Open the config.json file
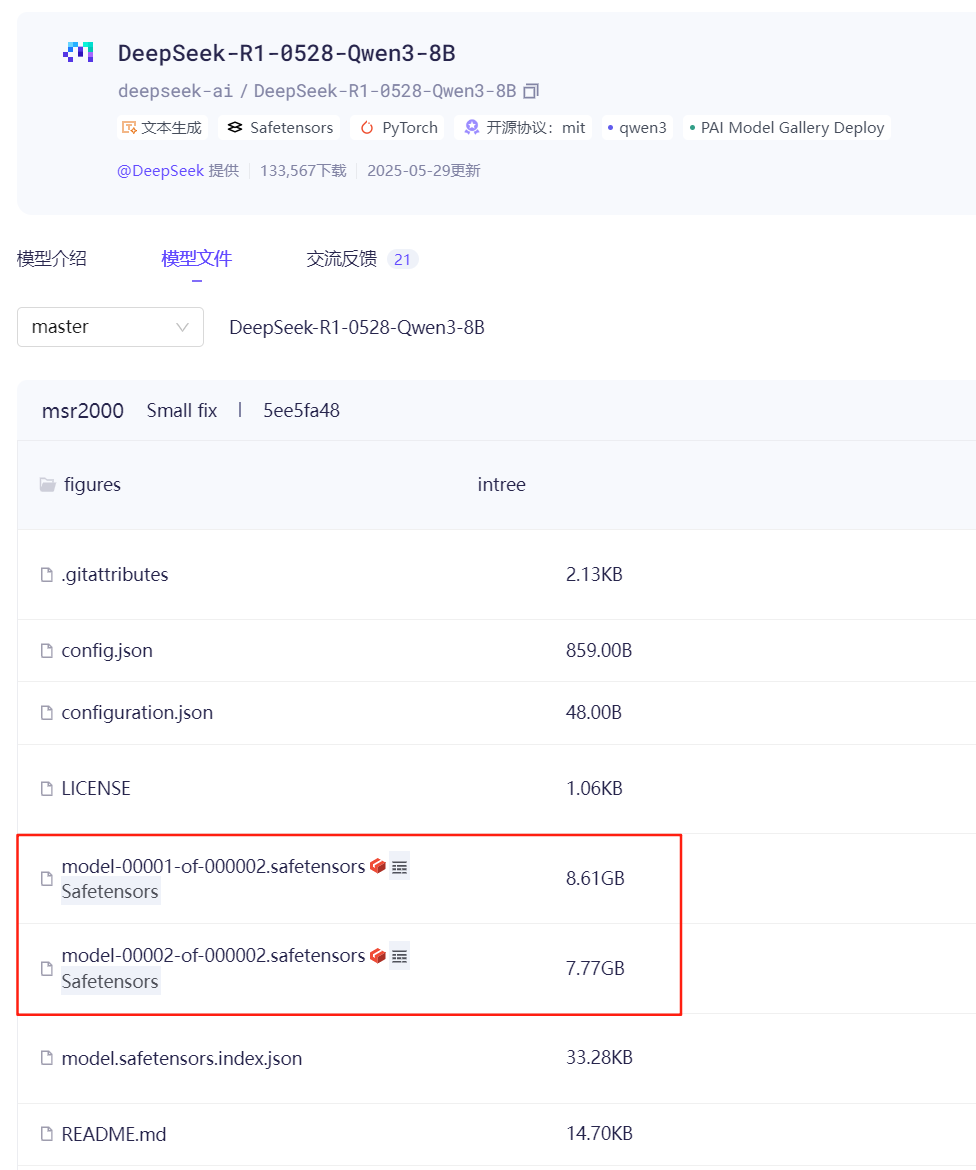 pos(107,651)
